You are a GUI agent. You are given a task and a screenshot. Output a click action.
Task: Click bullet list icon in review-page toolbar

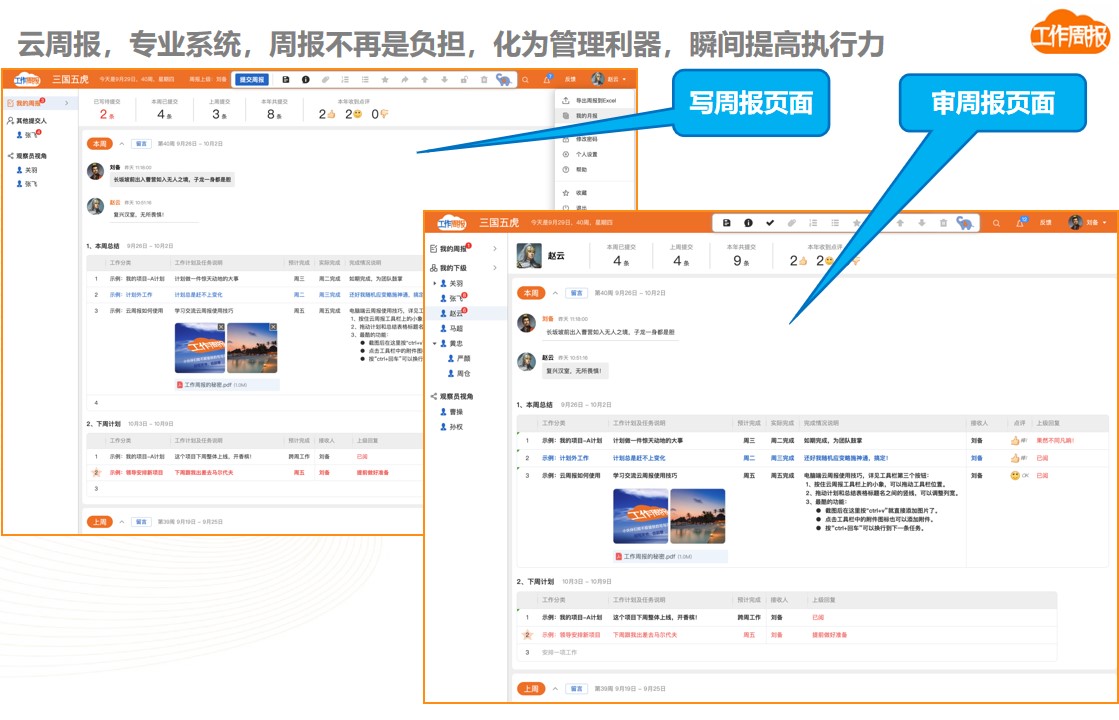[835, 223]
